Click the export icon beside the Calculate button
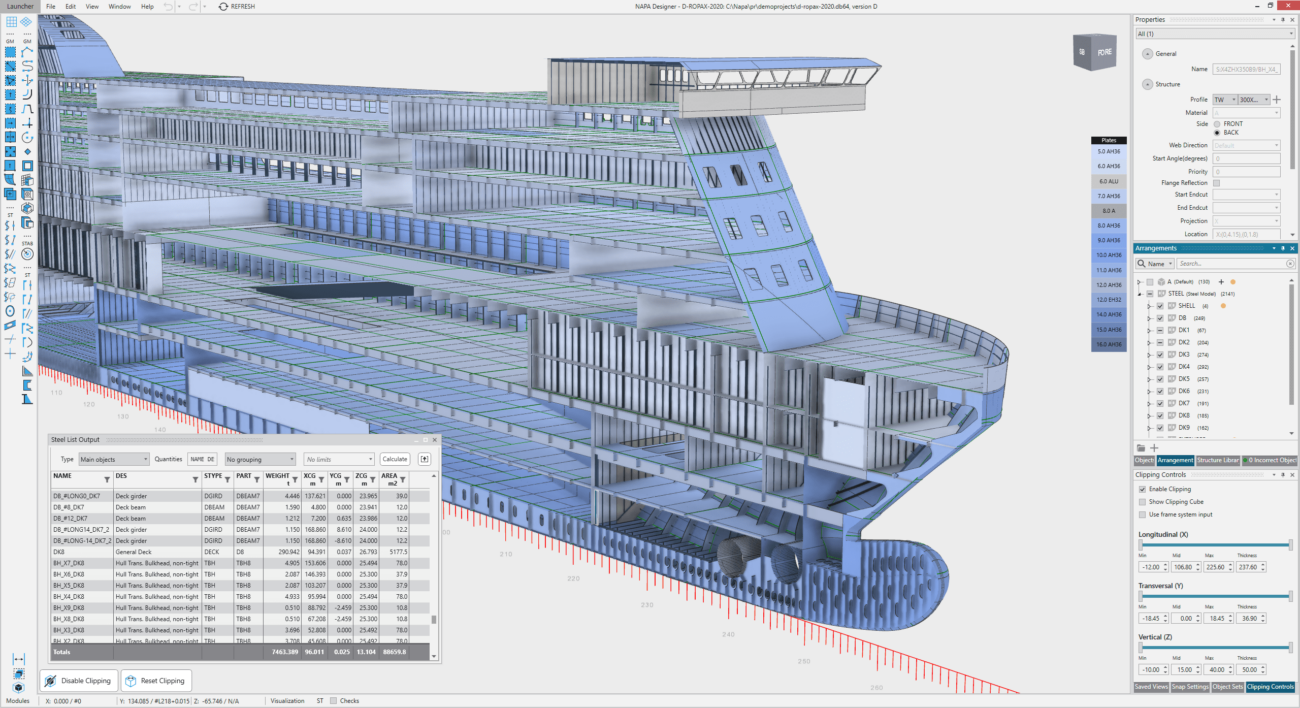The image size is (1300, 708). (424, 459)
